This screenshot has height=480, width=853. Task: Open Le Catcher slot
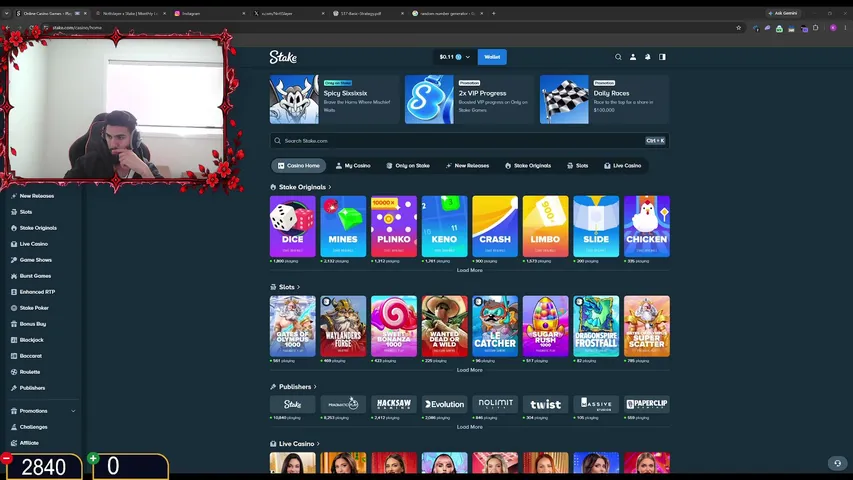[495, 327]
